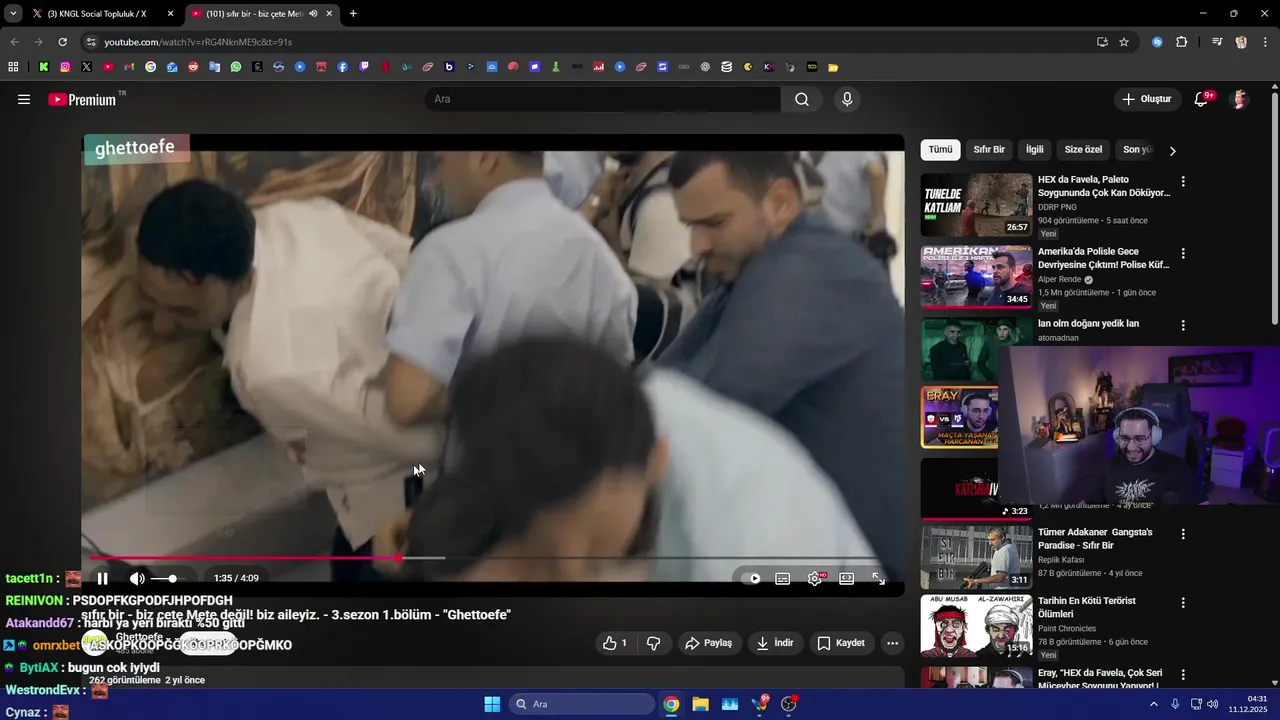Image resolution: width=1280 pixels, height=720 pixels.
Task: Click the address bar URL
Action: [198, 42]
